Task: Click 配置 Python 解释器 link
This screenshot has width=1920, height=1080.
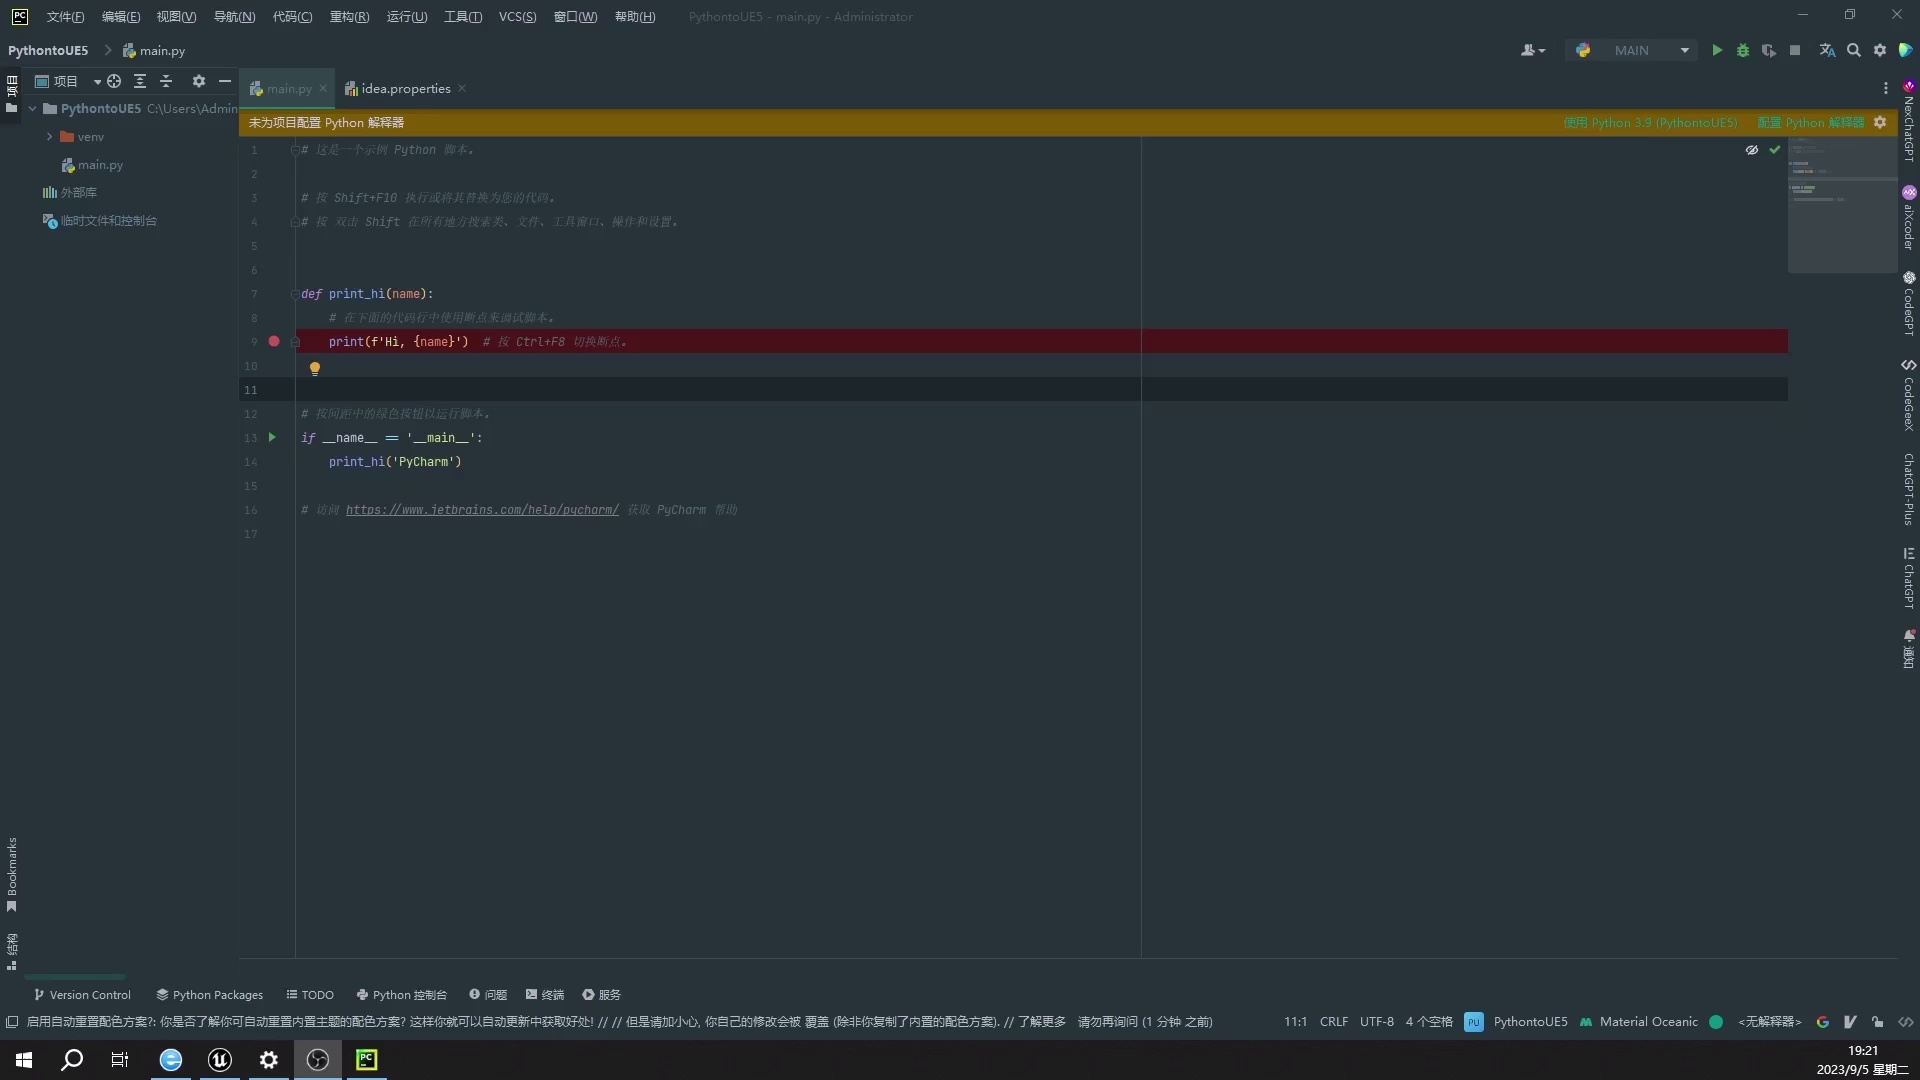Action: (x=1810, y=123)
